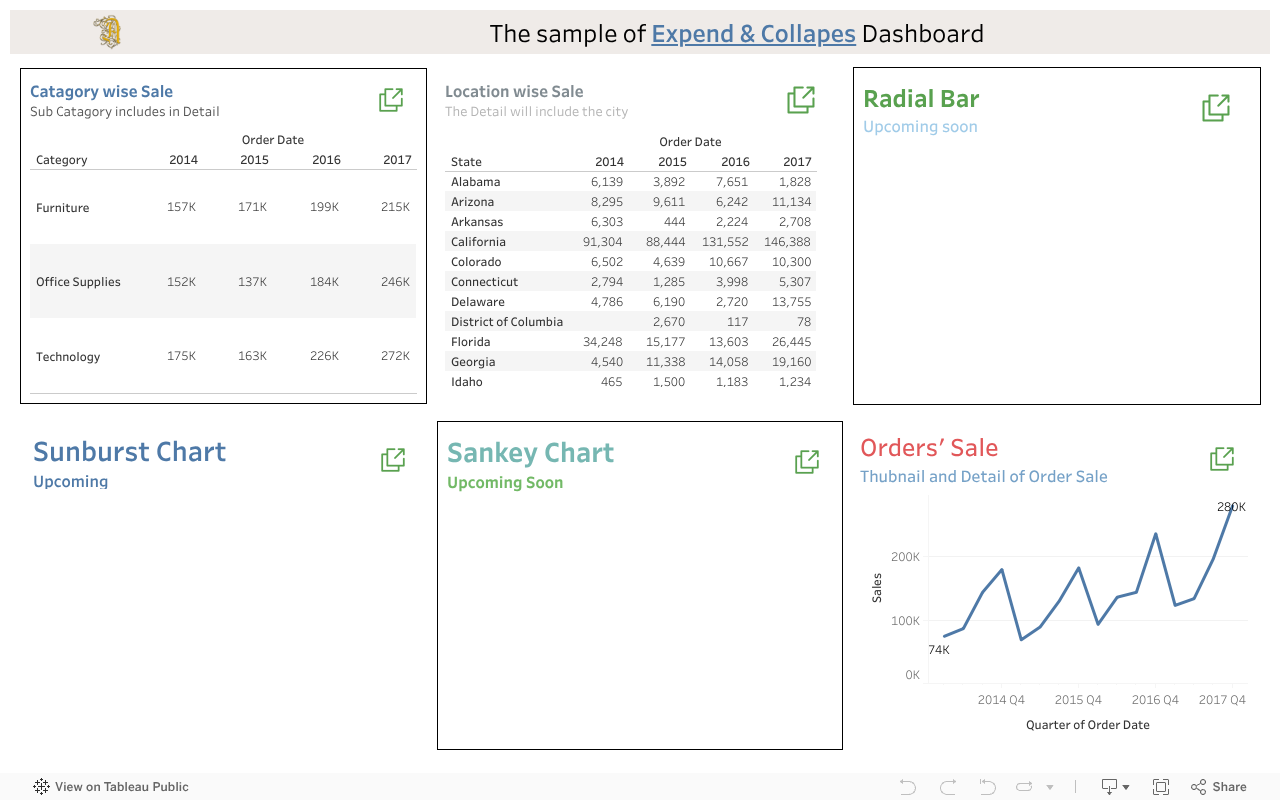Click the Redo arrow in toolbar
Viewport: 1280px width, 800px height.
coord(948,787)
